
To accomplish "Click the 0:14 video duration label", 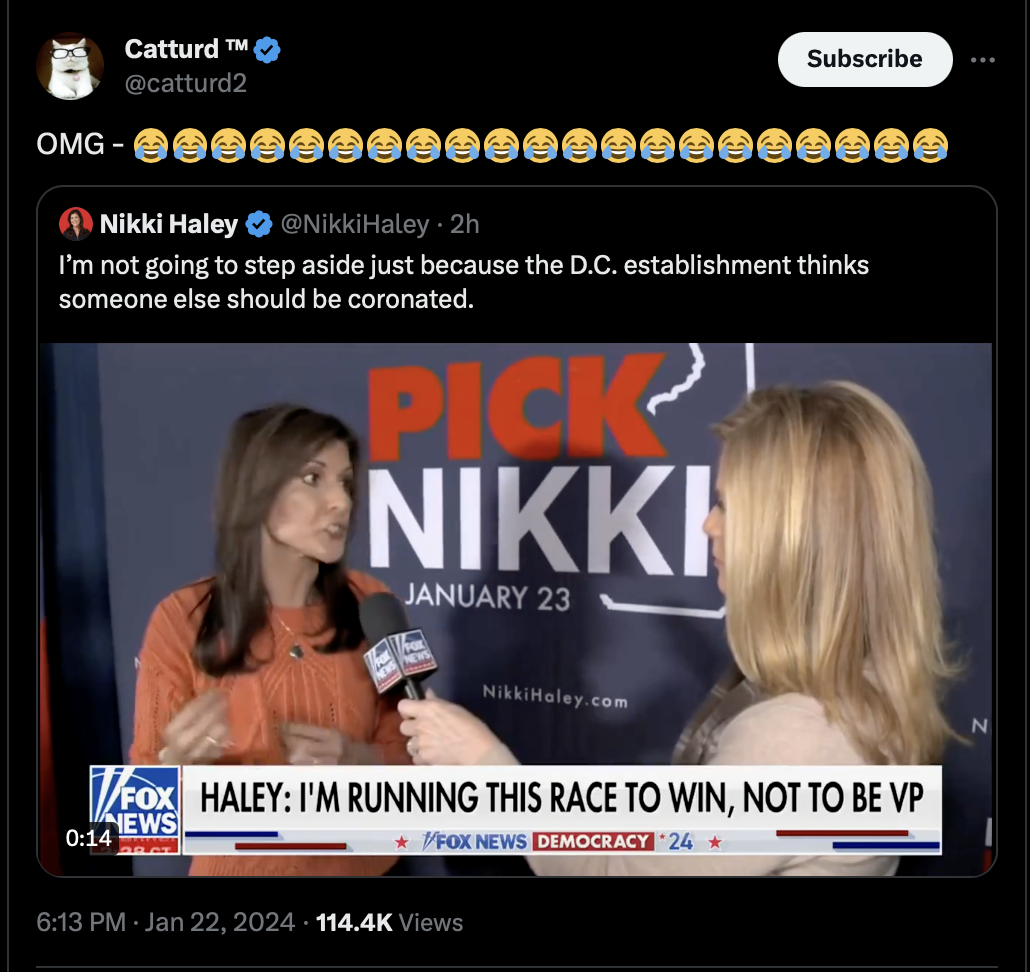I will tap(88, 838).
